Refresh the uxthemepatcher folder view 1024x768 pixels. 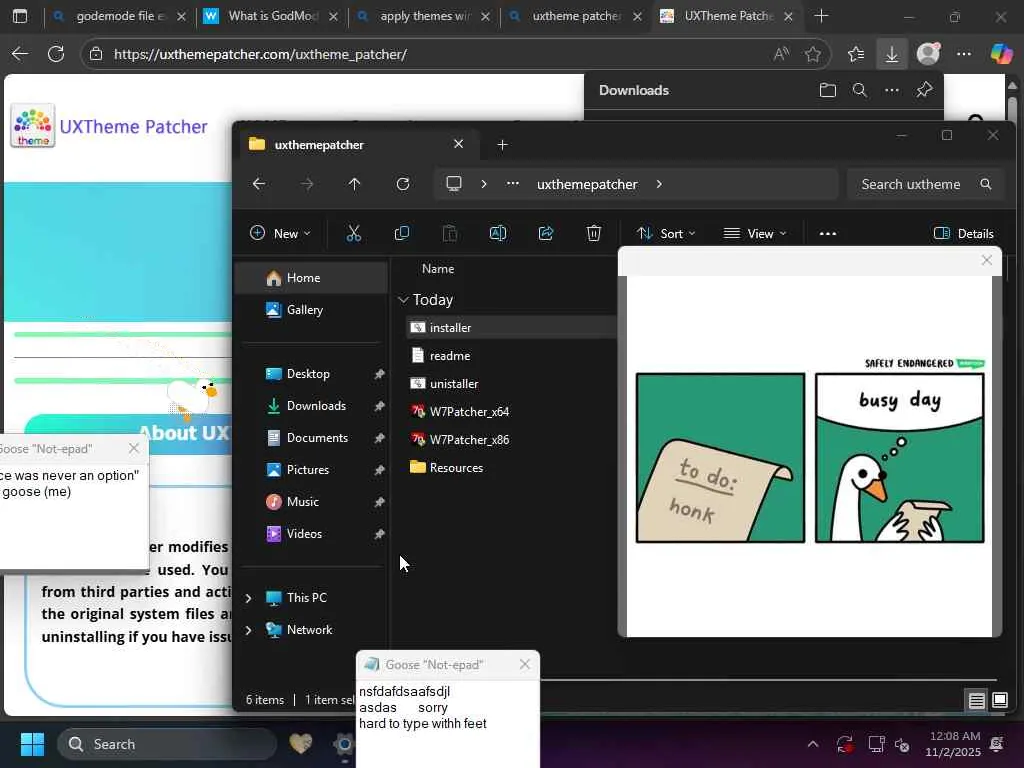click(403, 184)
